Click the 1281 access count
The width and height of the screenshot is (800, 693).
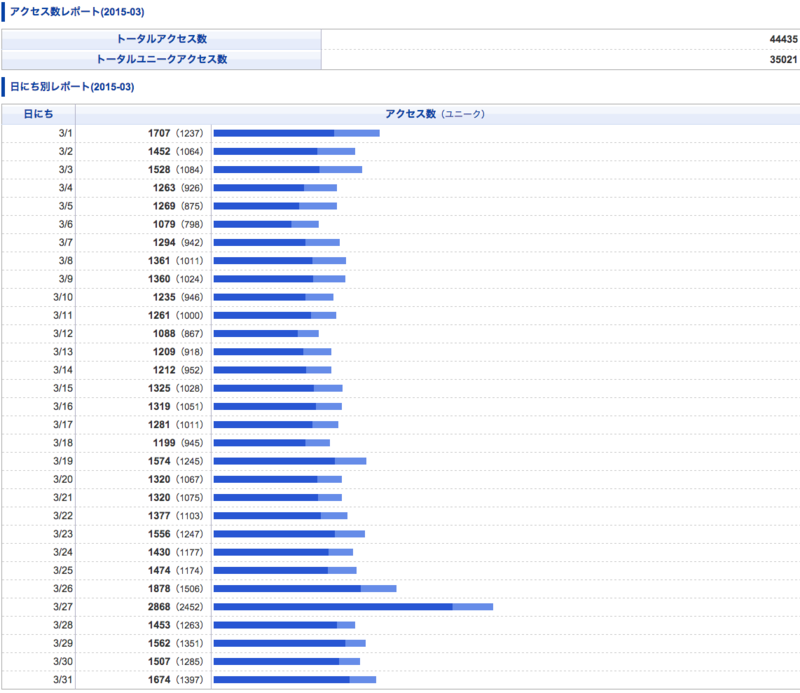[x=159, y=425]
